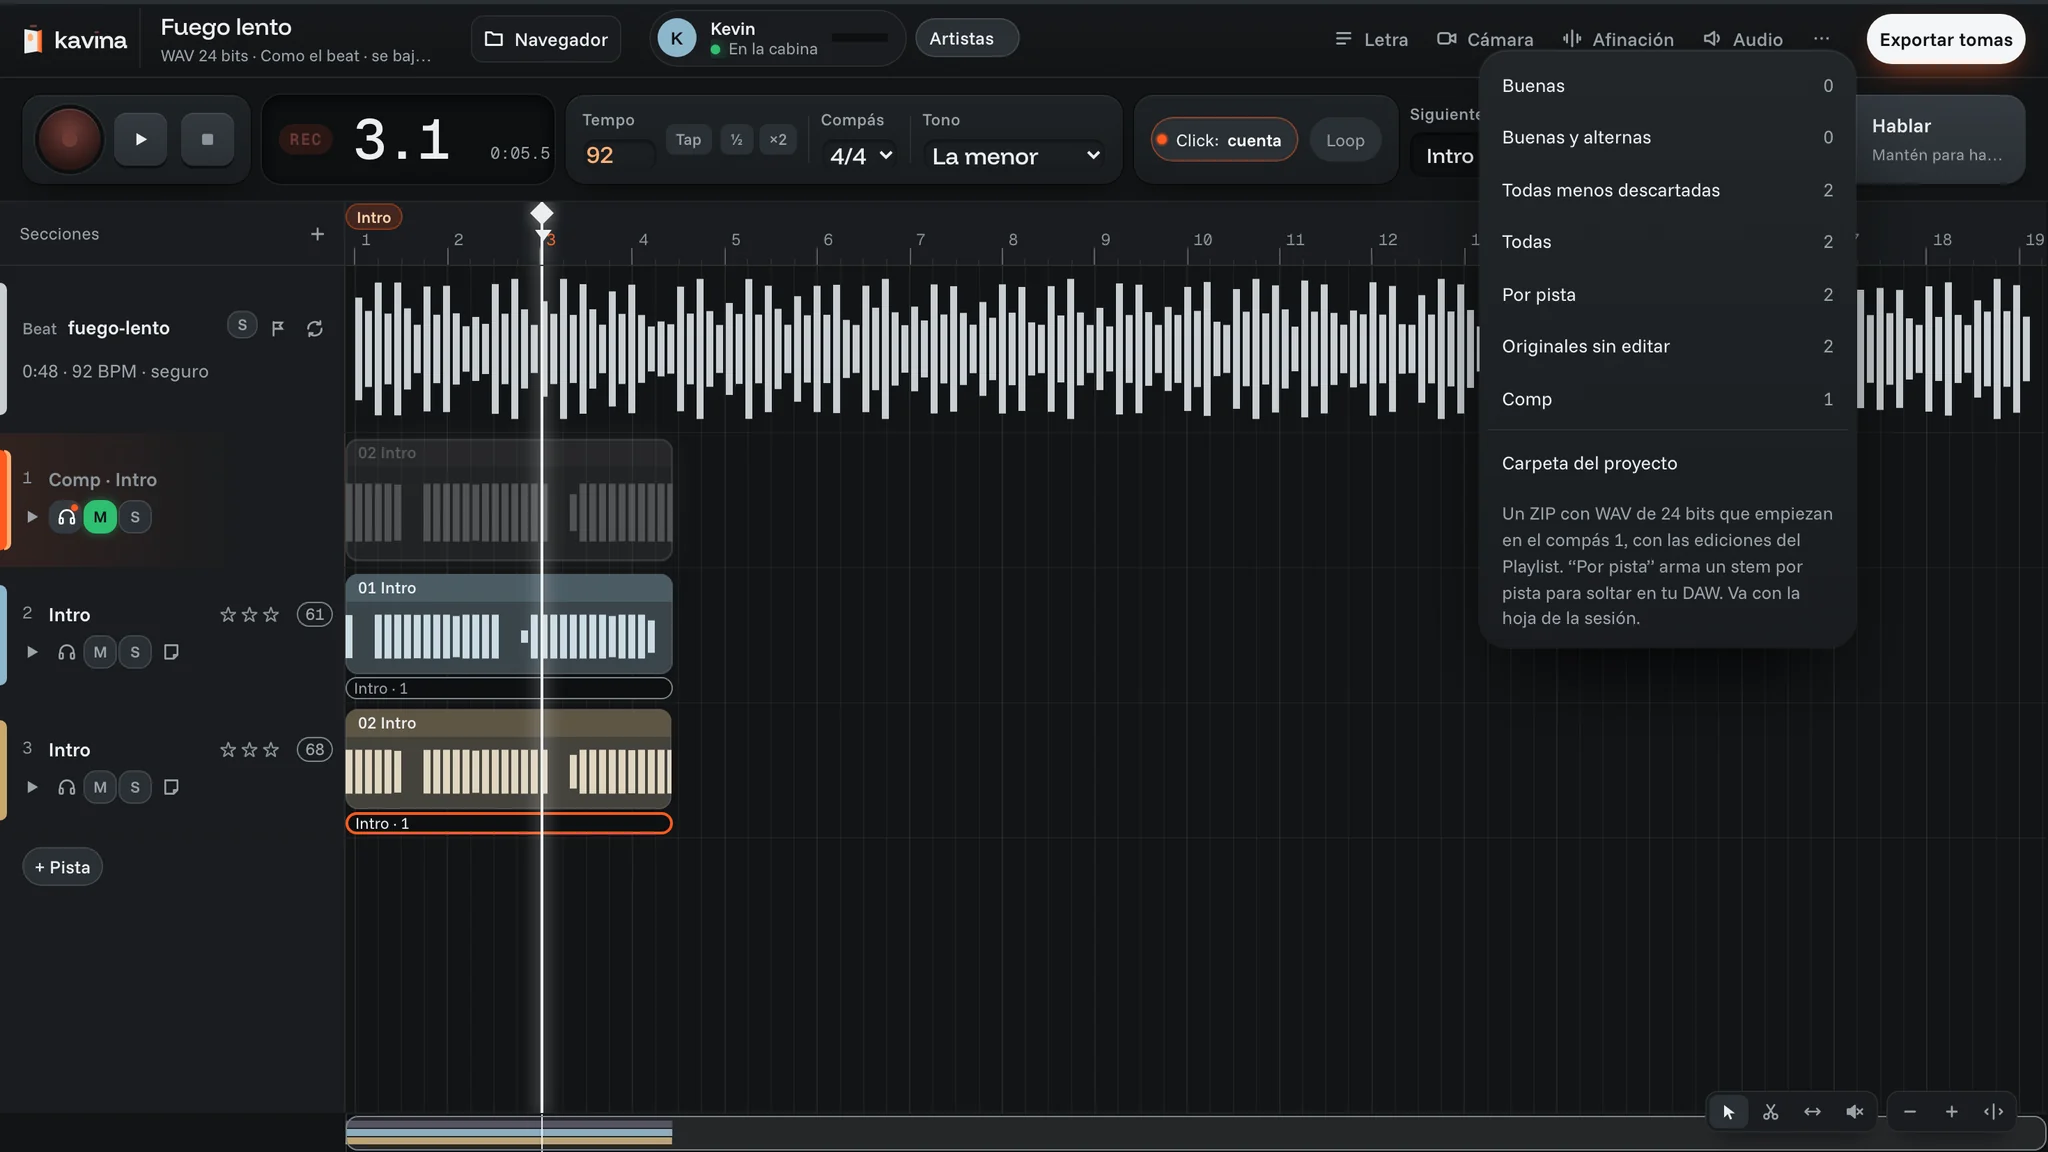
Task: Open the Kevin artist status selector
Action: pos(777,39)
